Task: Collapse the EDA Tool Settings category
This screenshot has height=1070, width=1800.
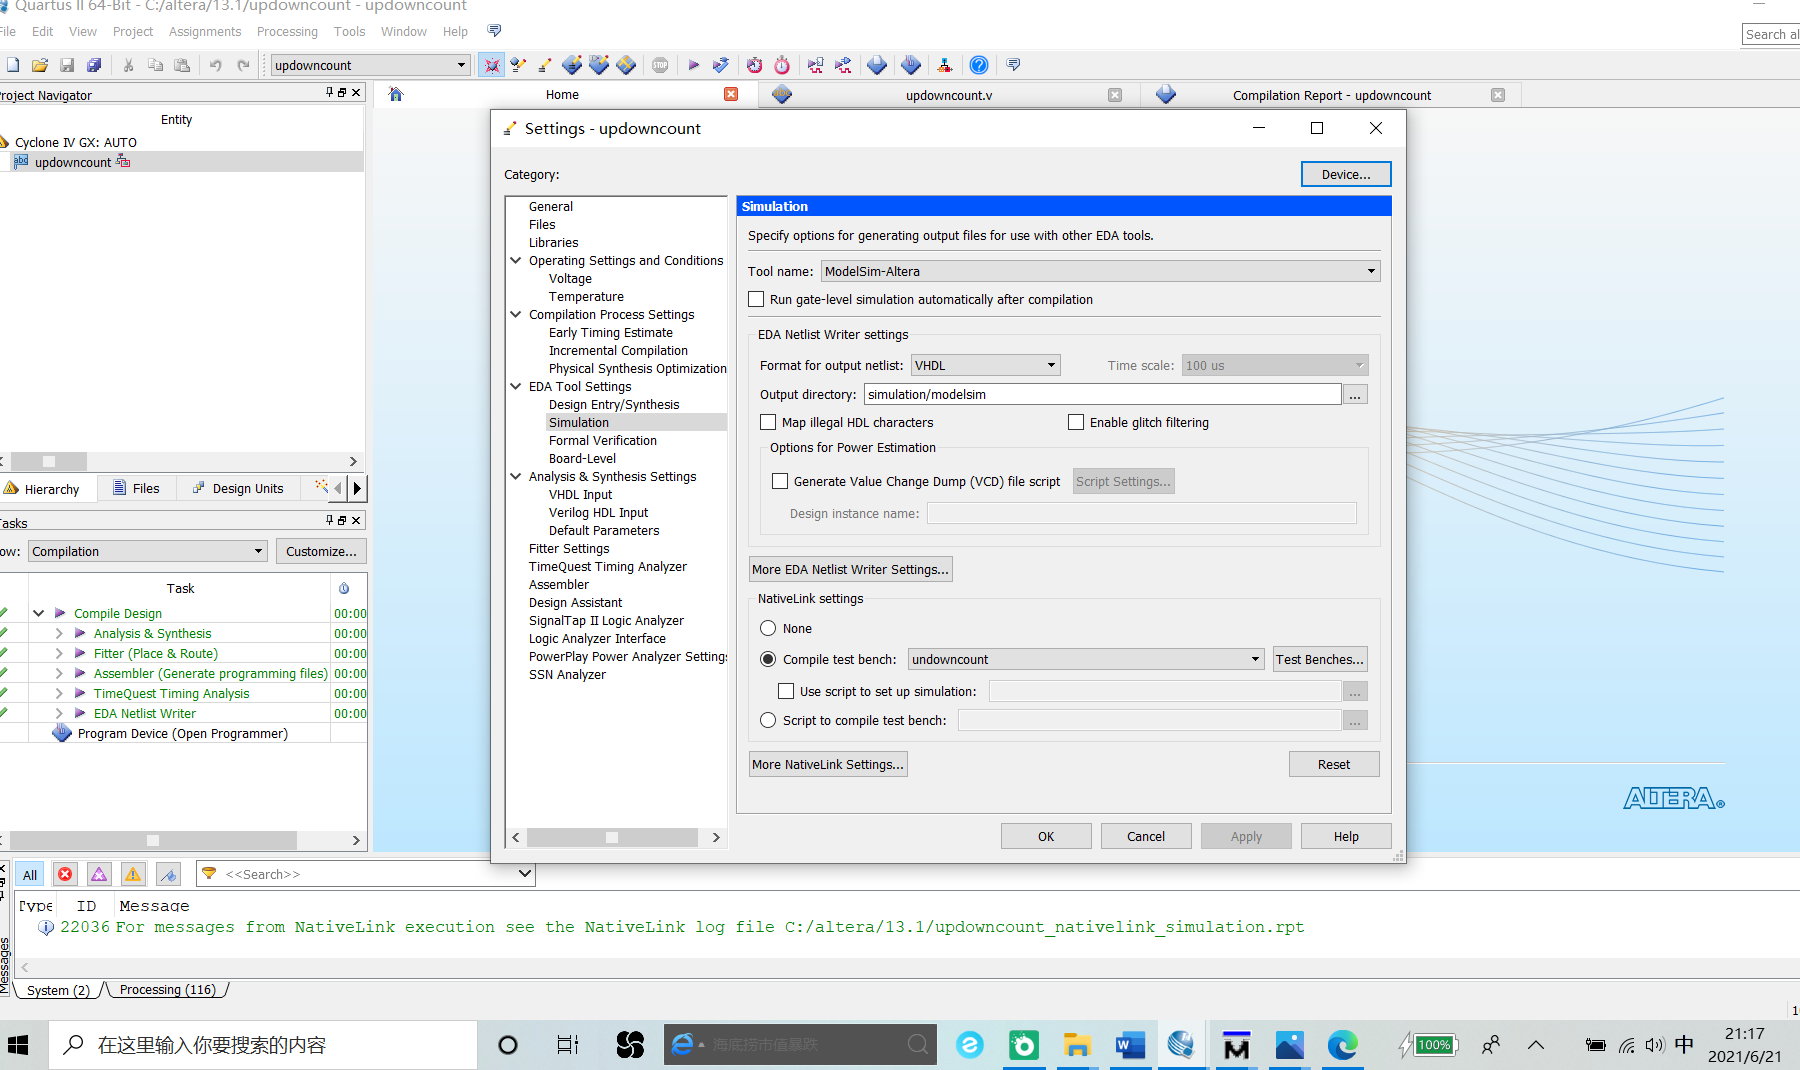Action: point(516,386)
